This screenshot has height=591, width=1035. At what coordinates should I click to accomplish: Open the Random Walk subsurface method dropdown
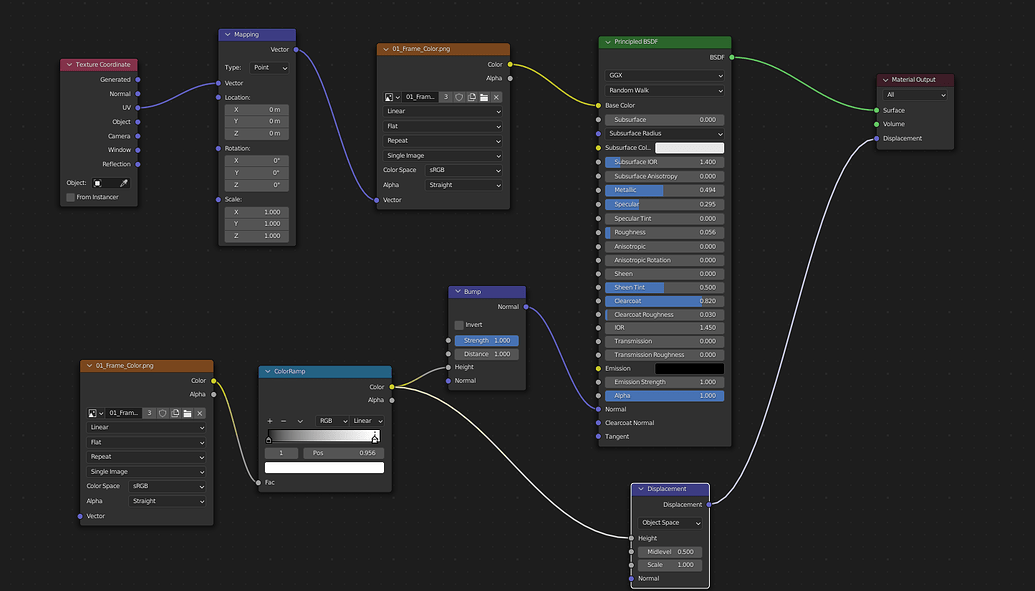[x=665, y=90]
